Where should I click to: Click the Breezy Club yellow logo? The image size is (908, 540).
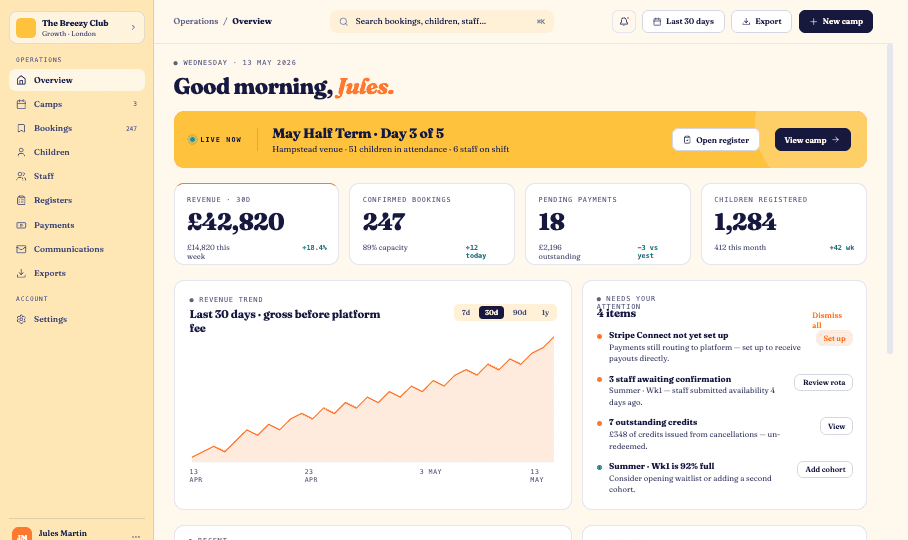[x=26, y=28]
